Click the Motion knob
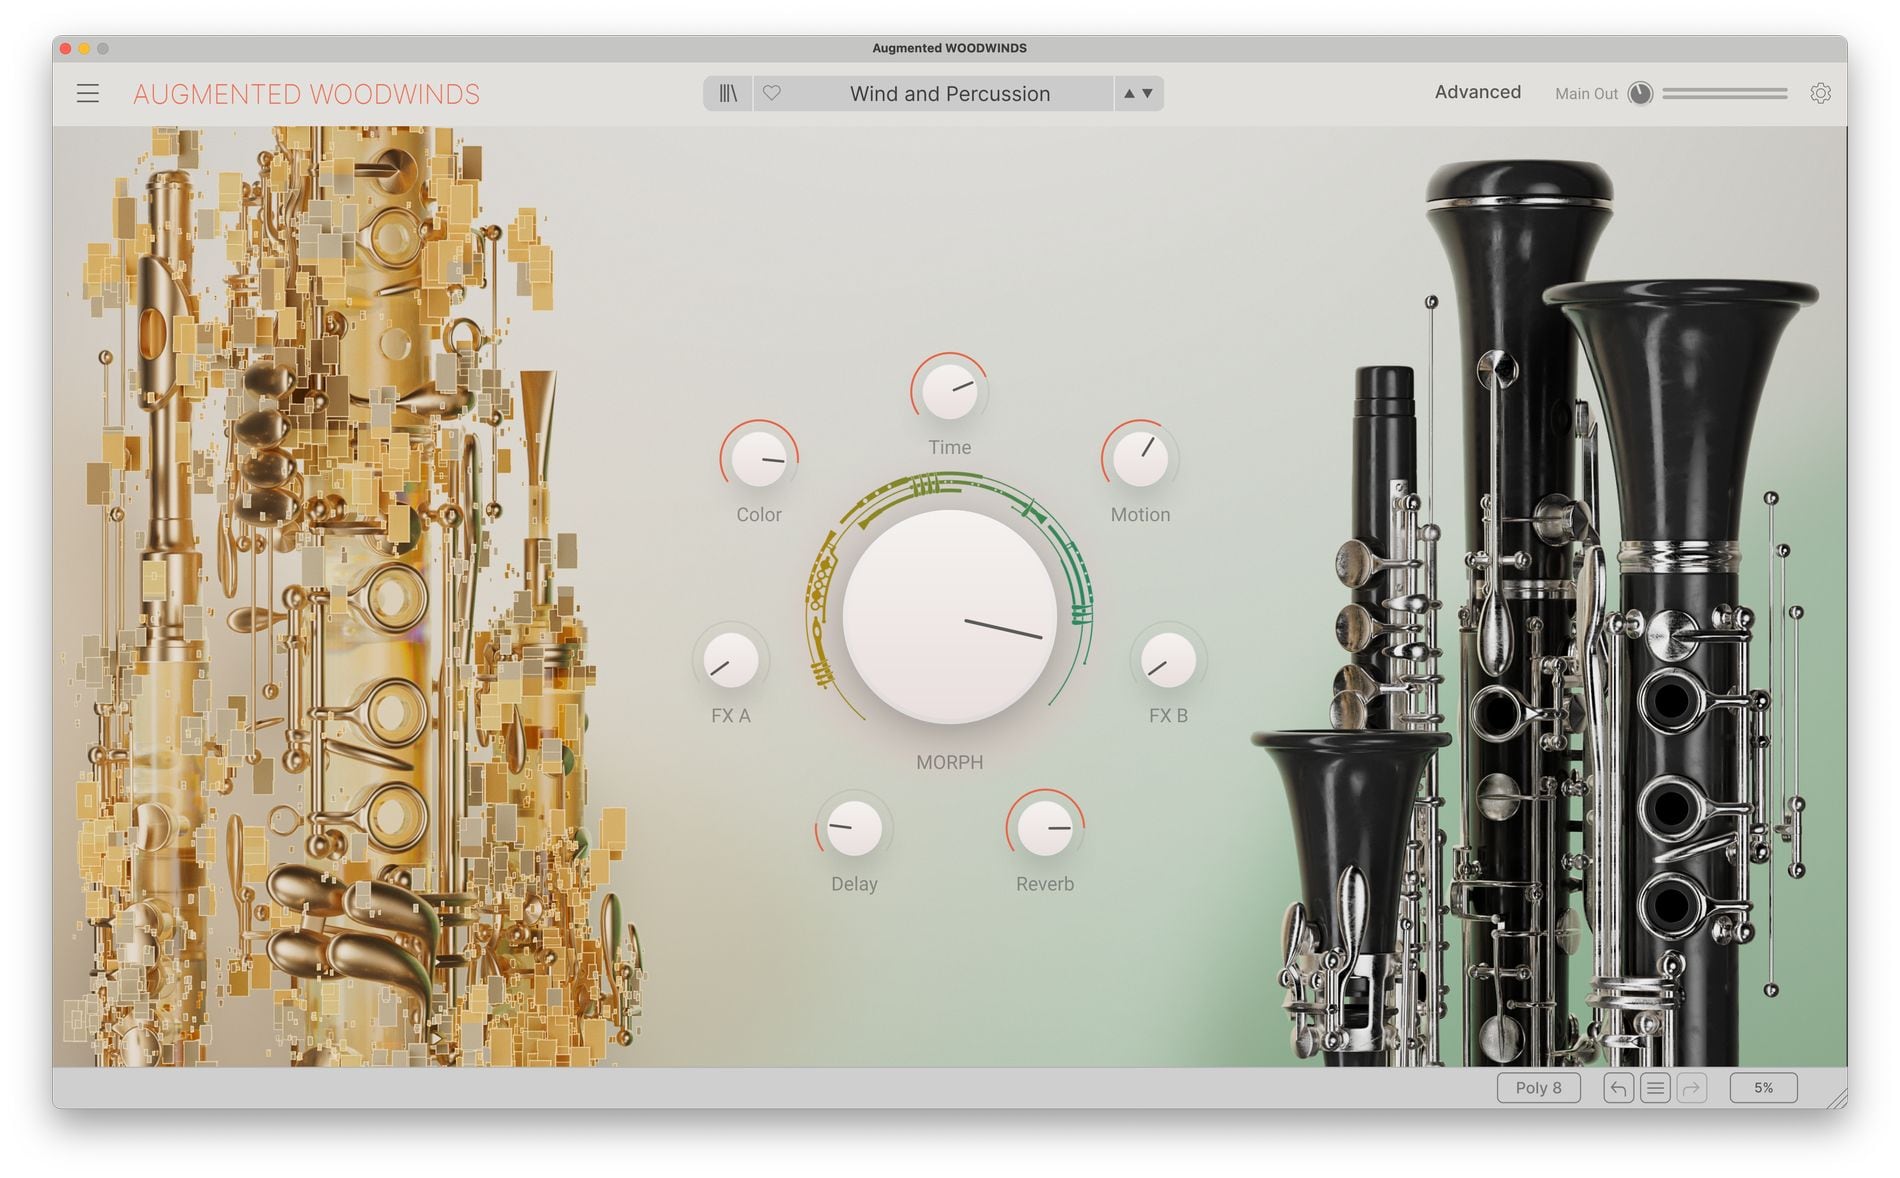Screen dimensions: 1900x1178 pyautogui.click(x=1140, y=459)
